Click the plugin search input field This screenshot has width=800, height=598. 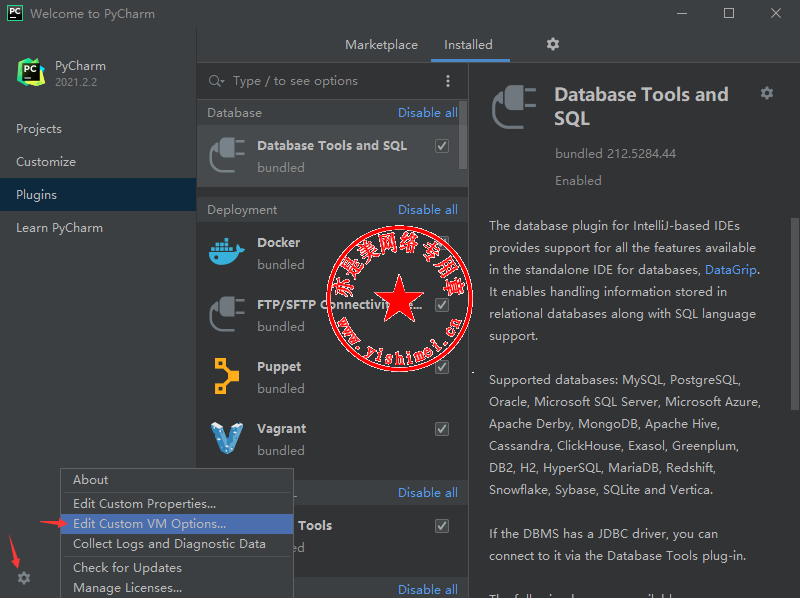[334, 81]
